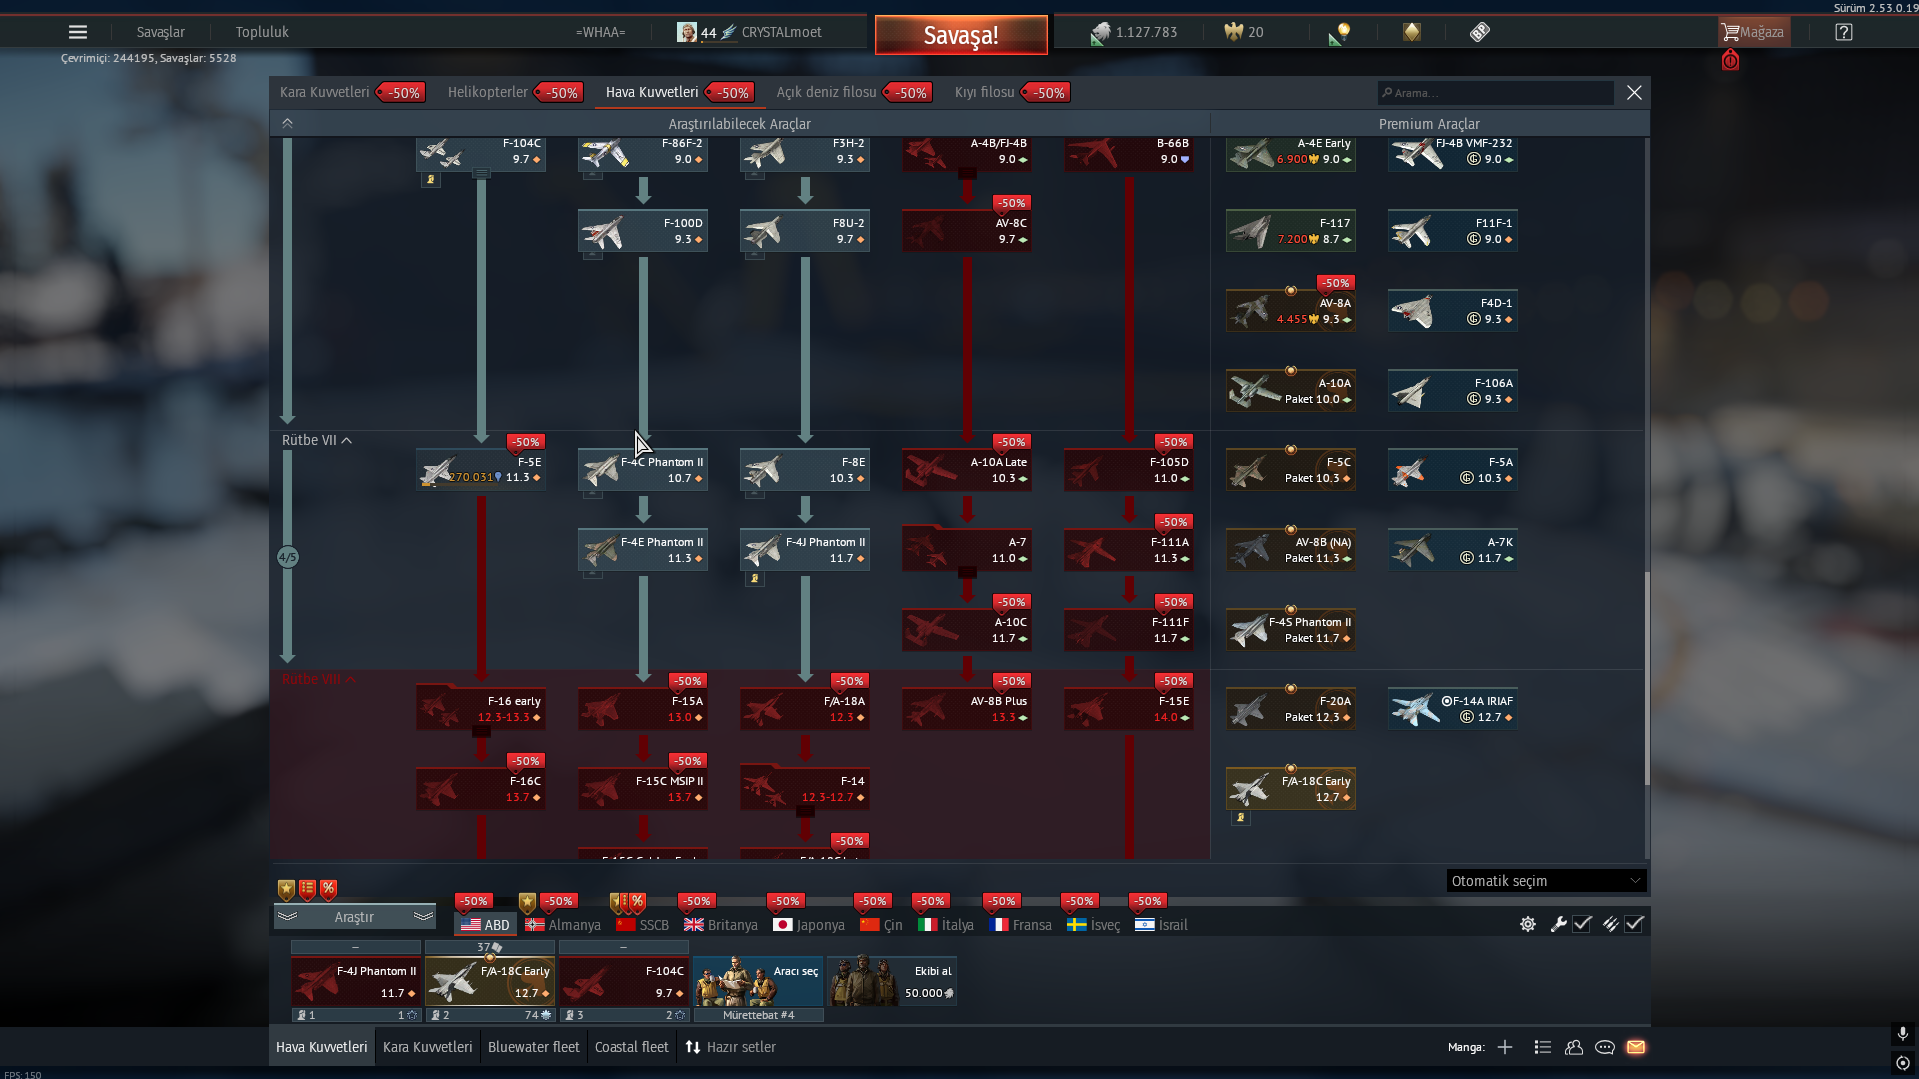Open the Topluluk menu

tap(262, 32)
